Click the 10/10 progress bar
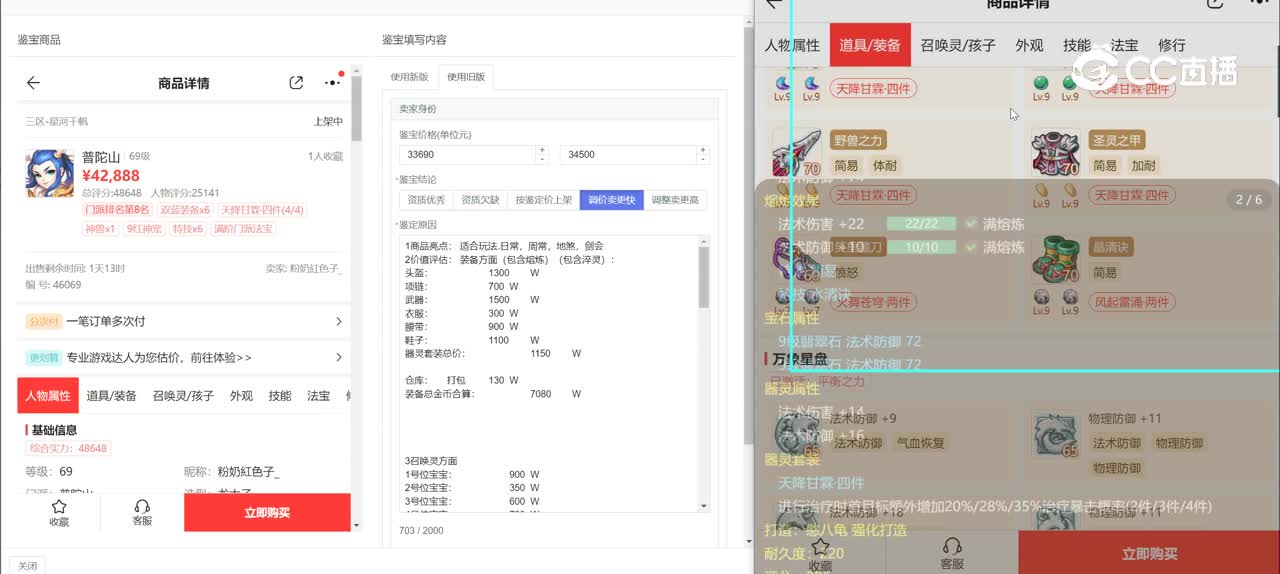 pos(921,247)
